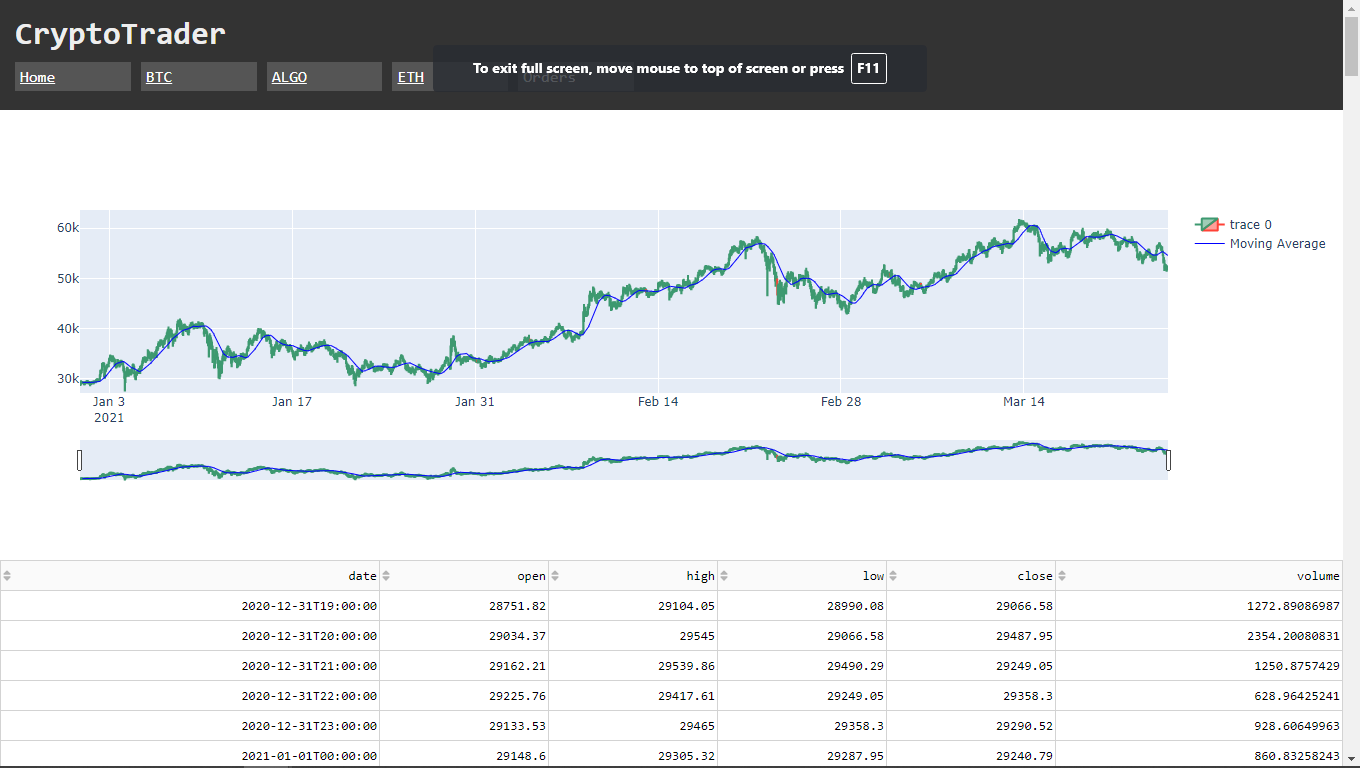Click the sort arrows for close column
Screen dimensions: 1360x768
point(894,576)
